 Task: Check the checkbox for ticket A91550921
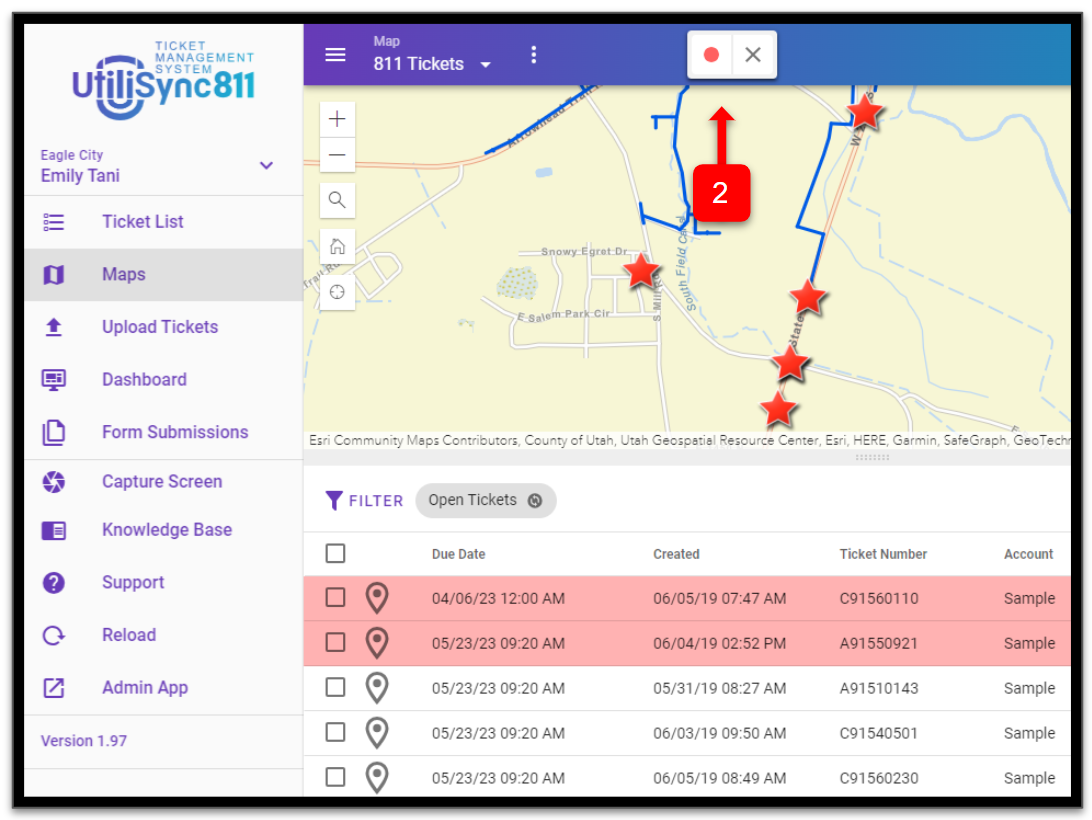[336, 642]
